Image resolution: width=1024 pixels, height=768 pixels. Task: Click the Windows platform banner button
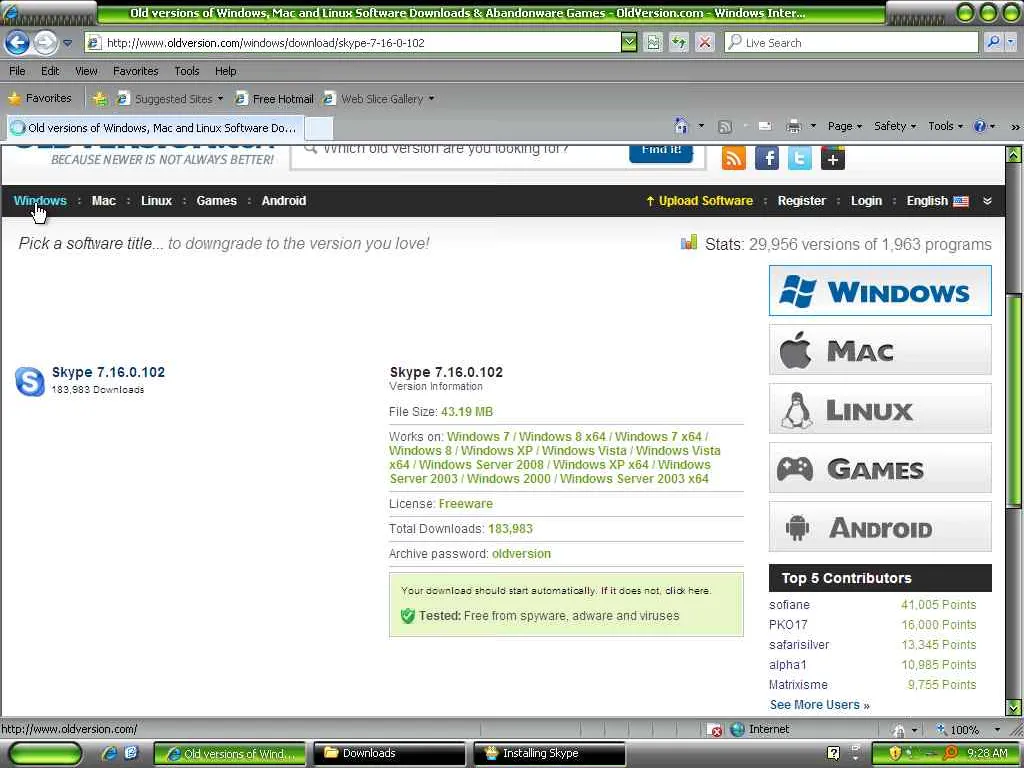point(880,291)
